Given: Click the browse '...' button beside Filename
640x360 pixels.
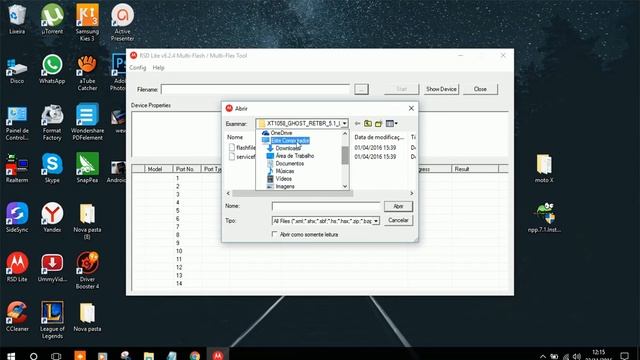Looking at the screenshot, I should pyautogui.click(x=361, y=89).
